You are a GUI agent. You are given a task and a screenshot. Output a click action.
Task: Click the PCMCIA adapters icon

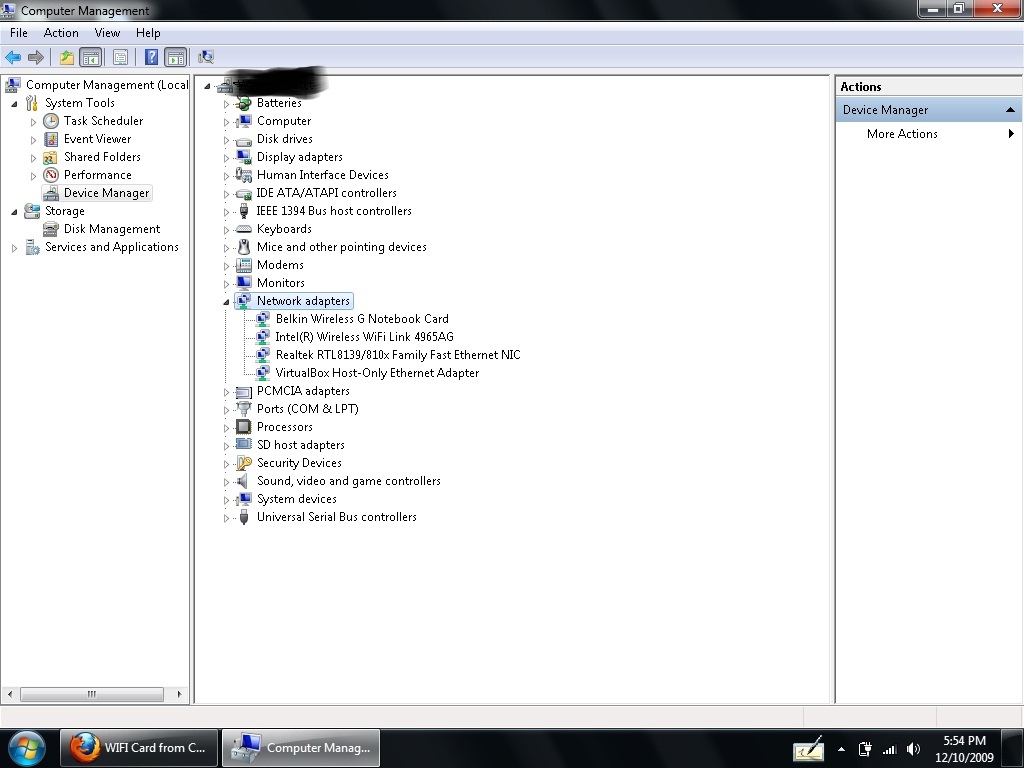coord(243,392)
